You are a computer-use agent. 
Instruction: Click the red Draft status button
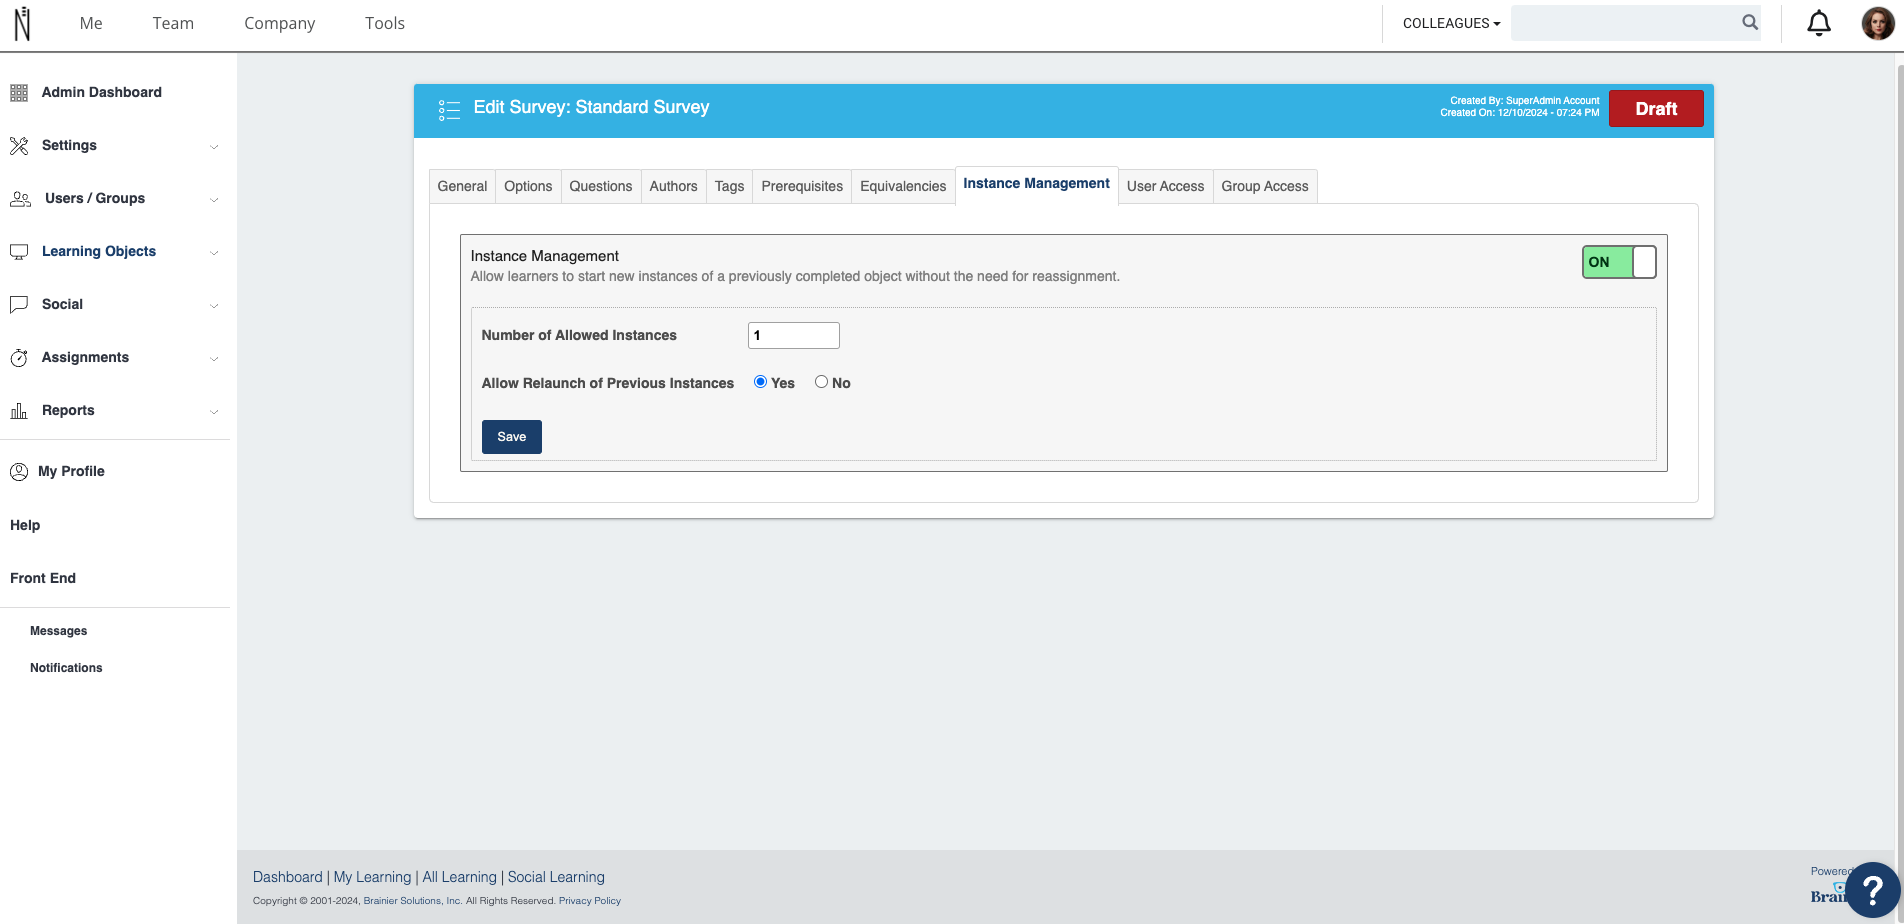1656,109
